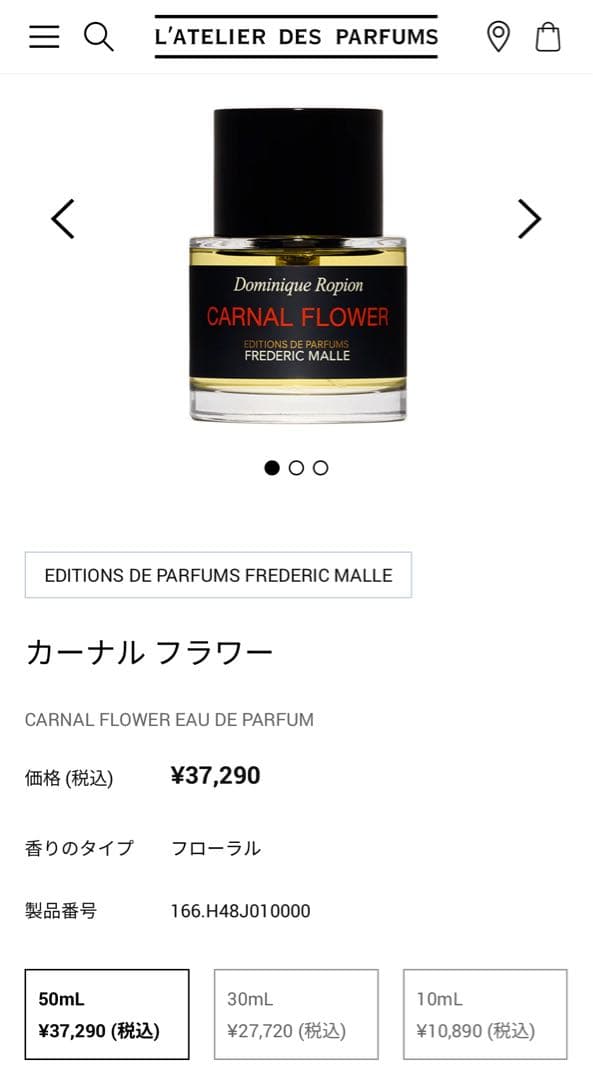Open the search magnifier icon
The image size is (593, 1080).
point(98,37)
